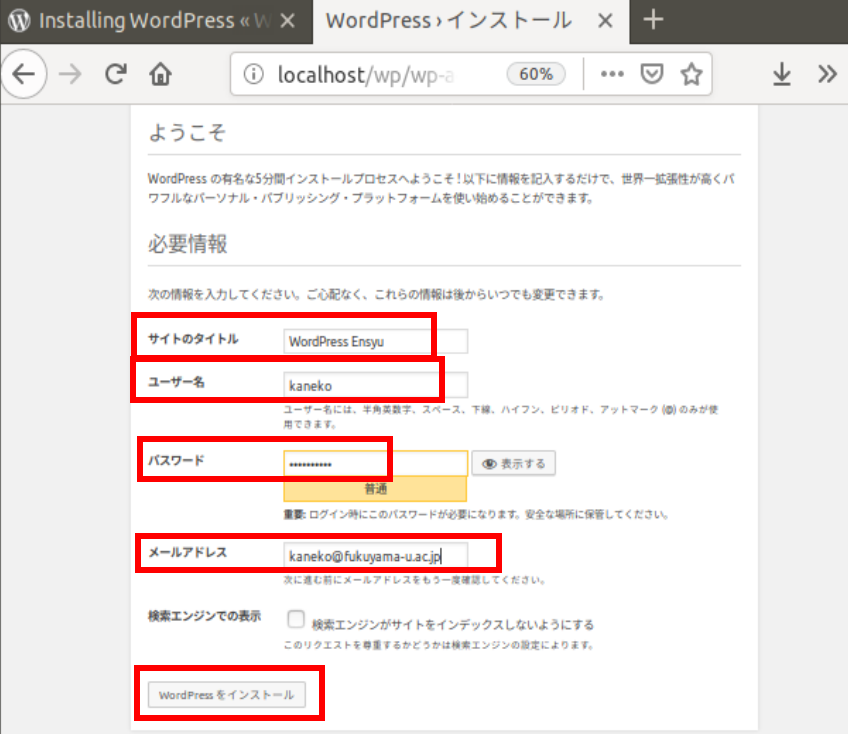Focus the サイトのタイトル text field
The width and height of the screenshot is (848, 734).
(375, 341)
